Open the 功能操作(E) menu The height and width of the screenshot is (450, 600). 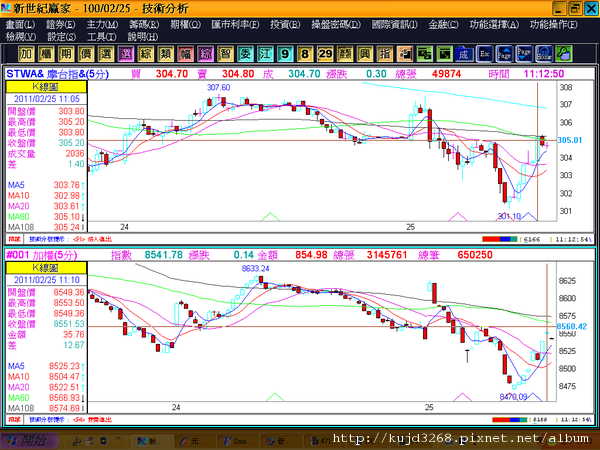[x=554, y=24]
